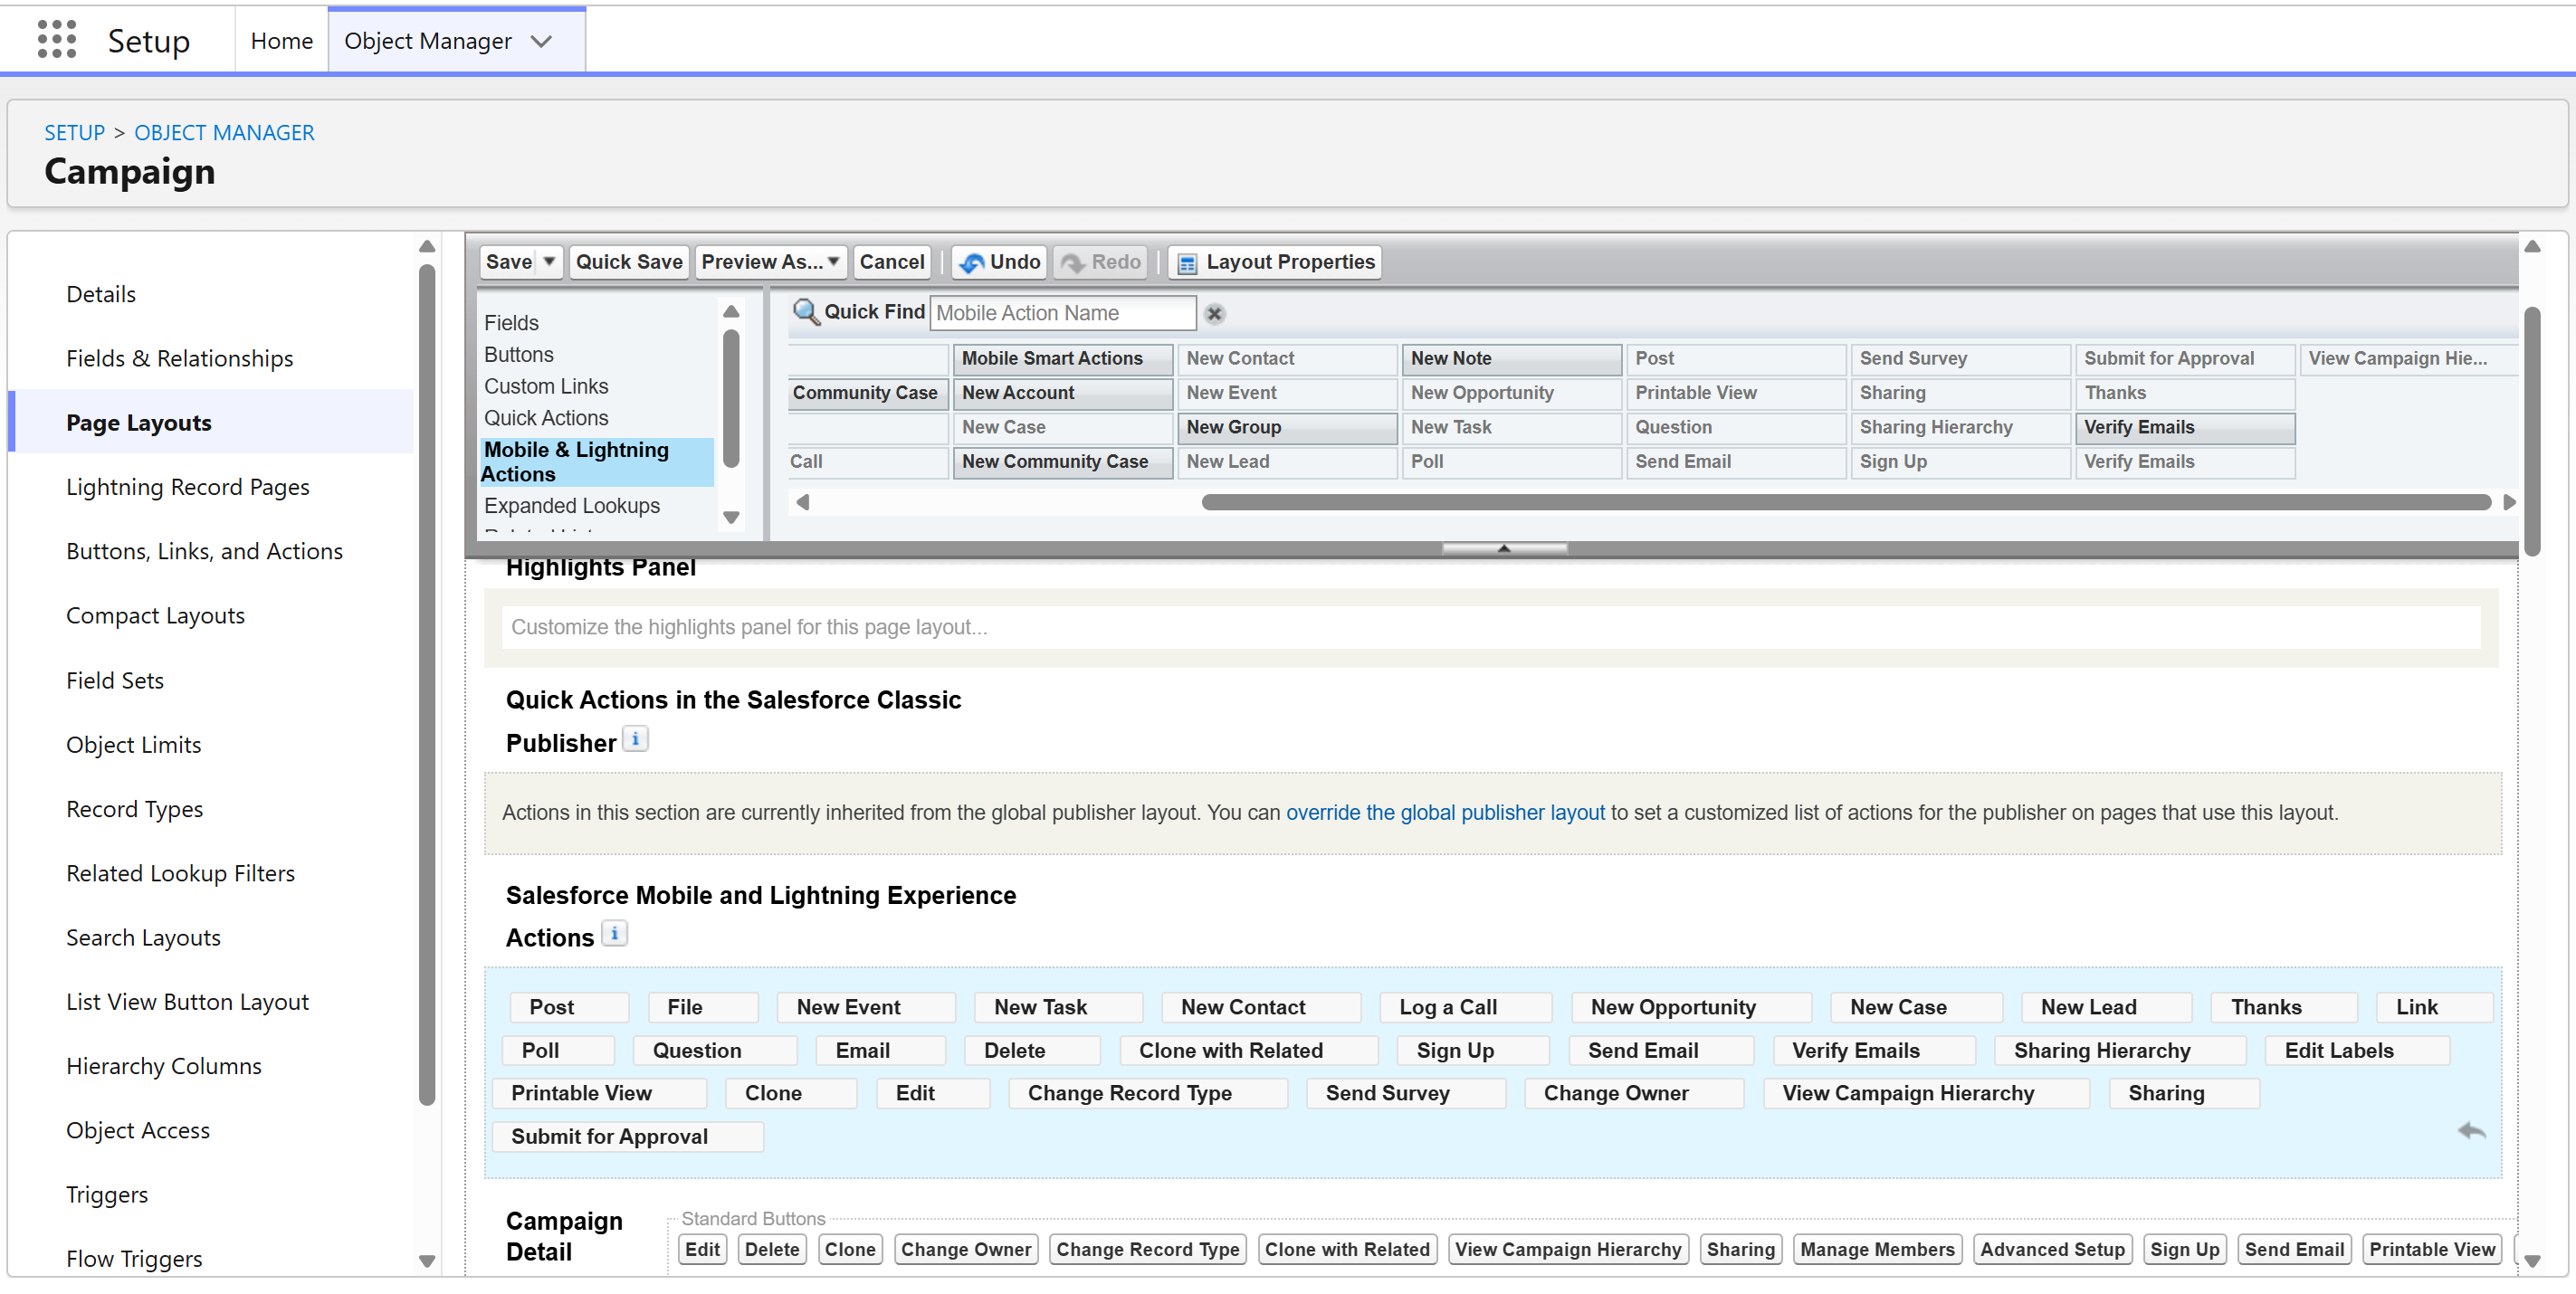Open Fields & Relationships in the sidebar

pyautogui.click(x=180, y=358)
